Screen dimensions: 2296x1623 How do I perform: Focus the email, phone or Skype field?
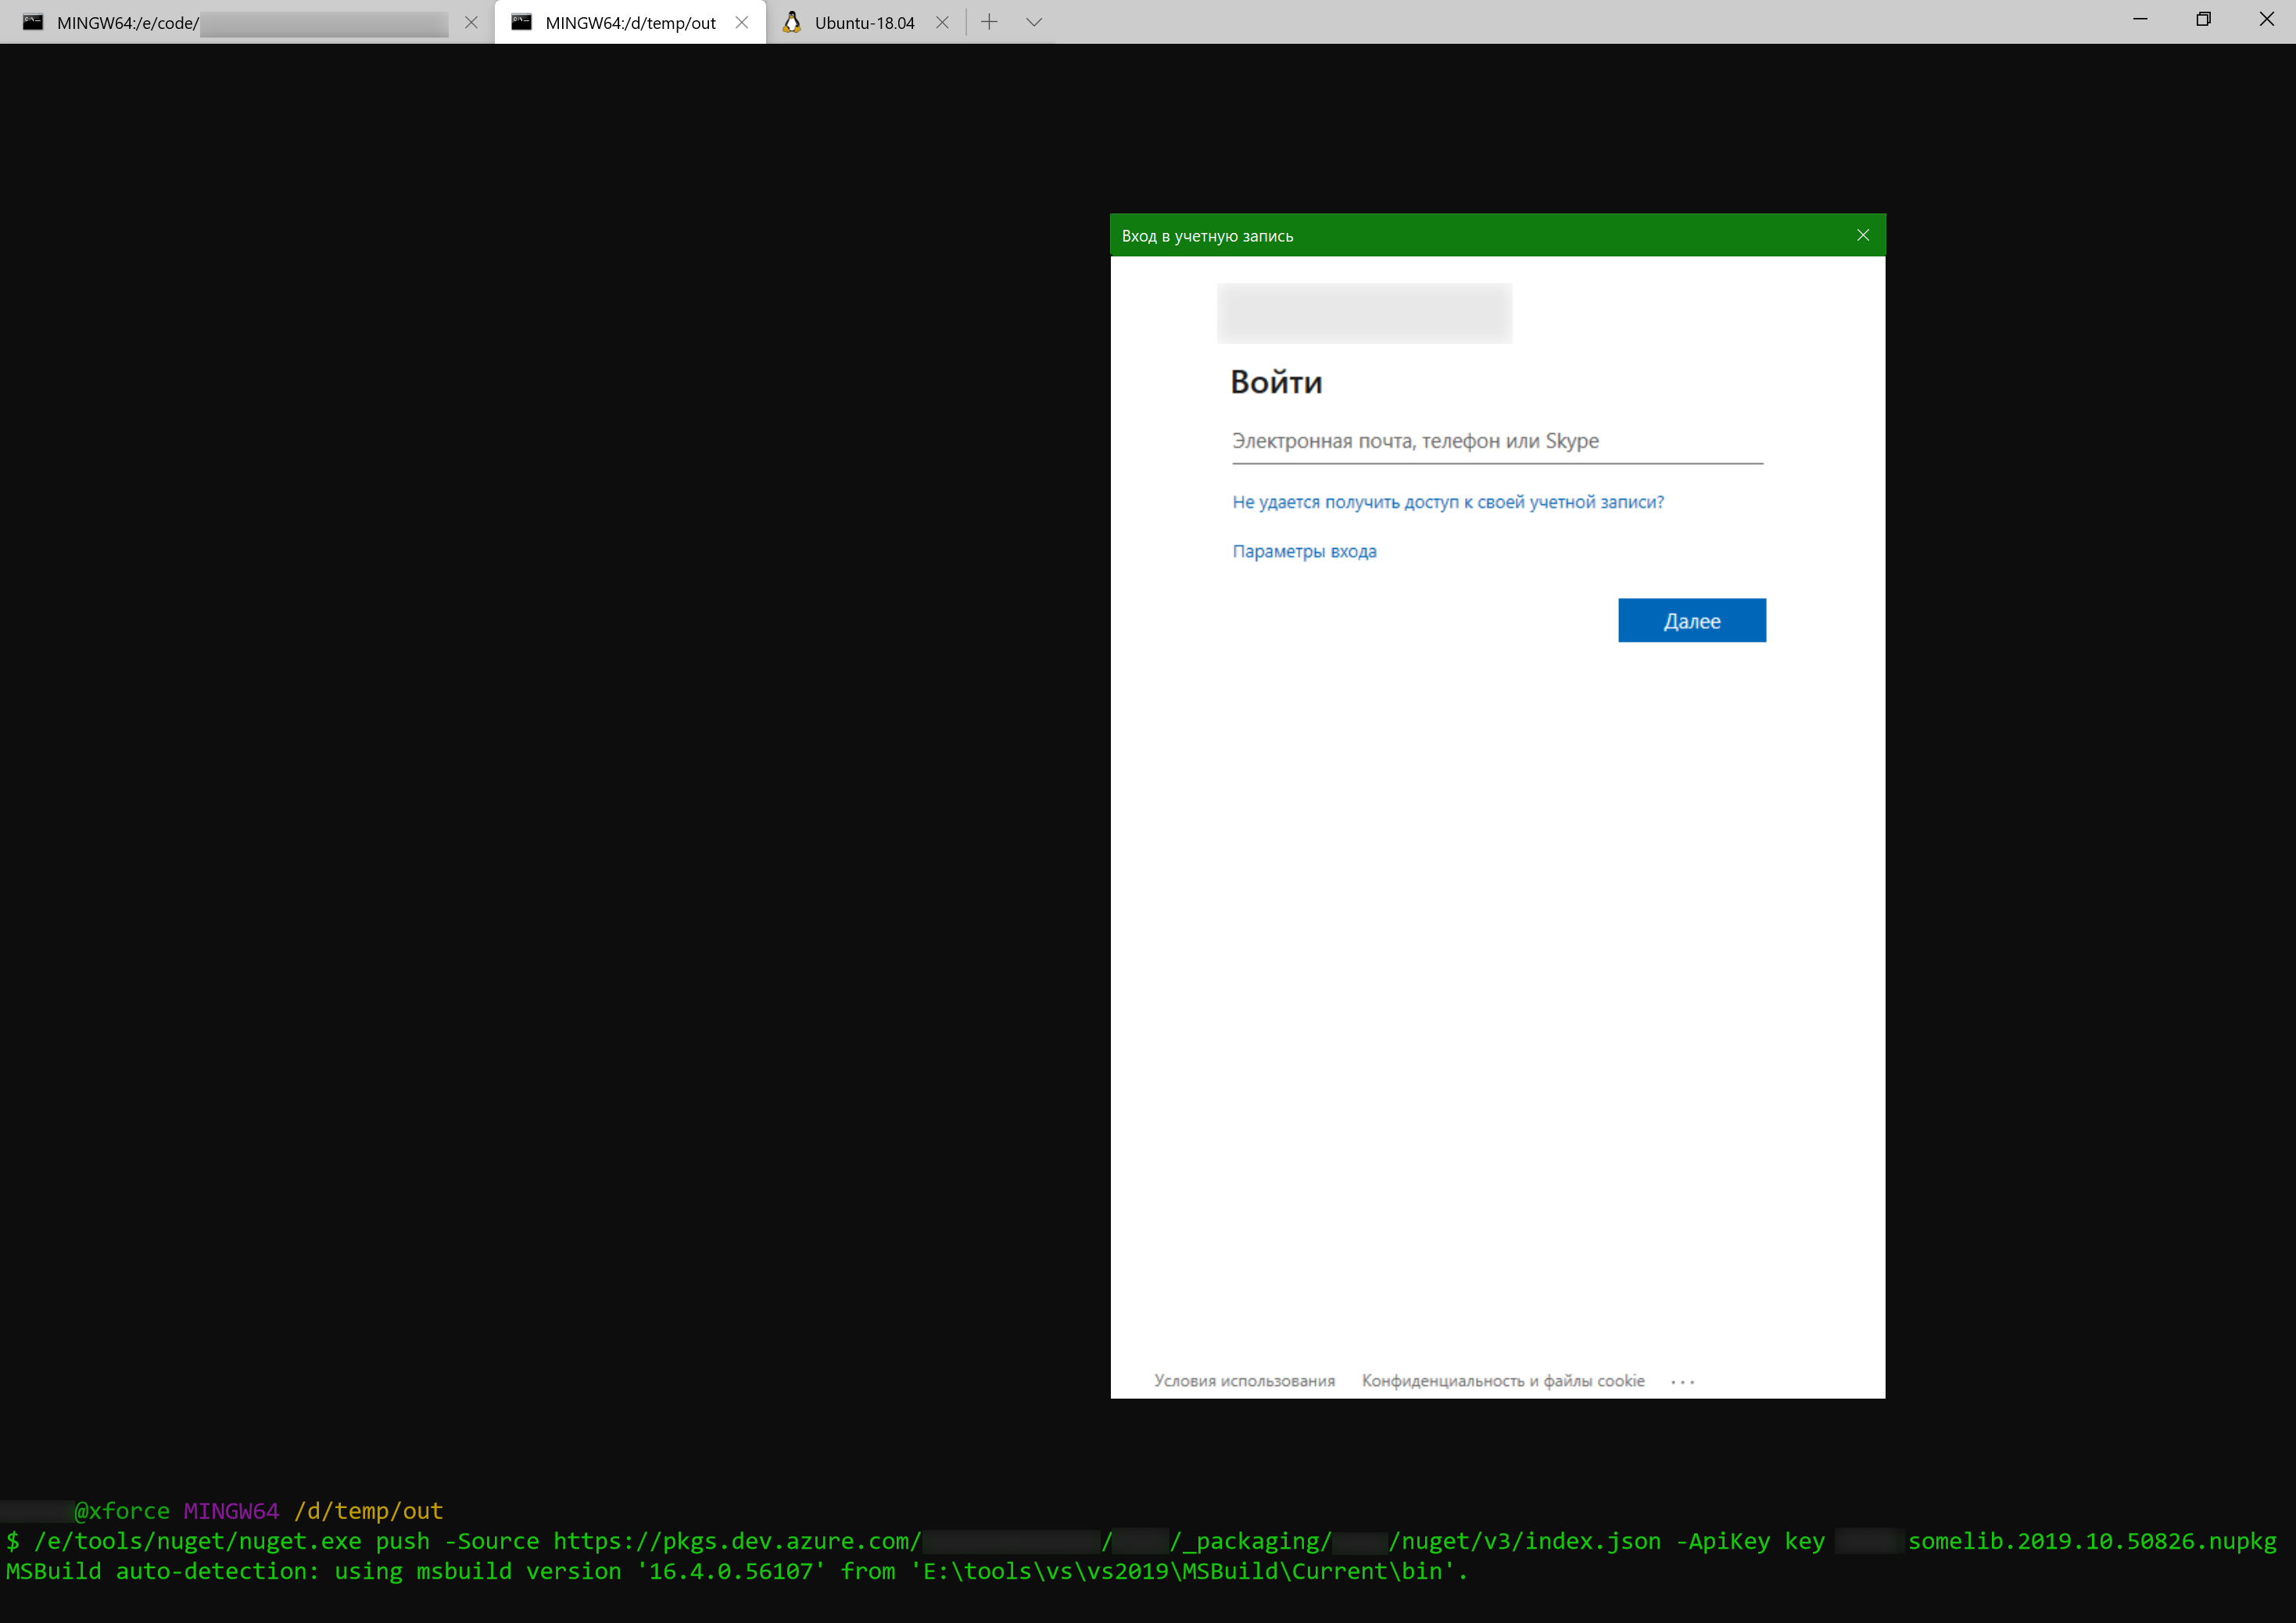[x=1497, y=441]
